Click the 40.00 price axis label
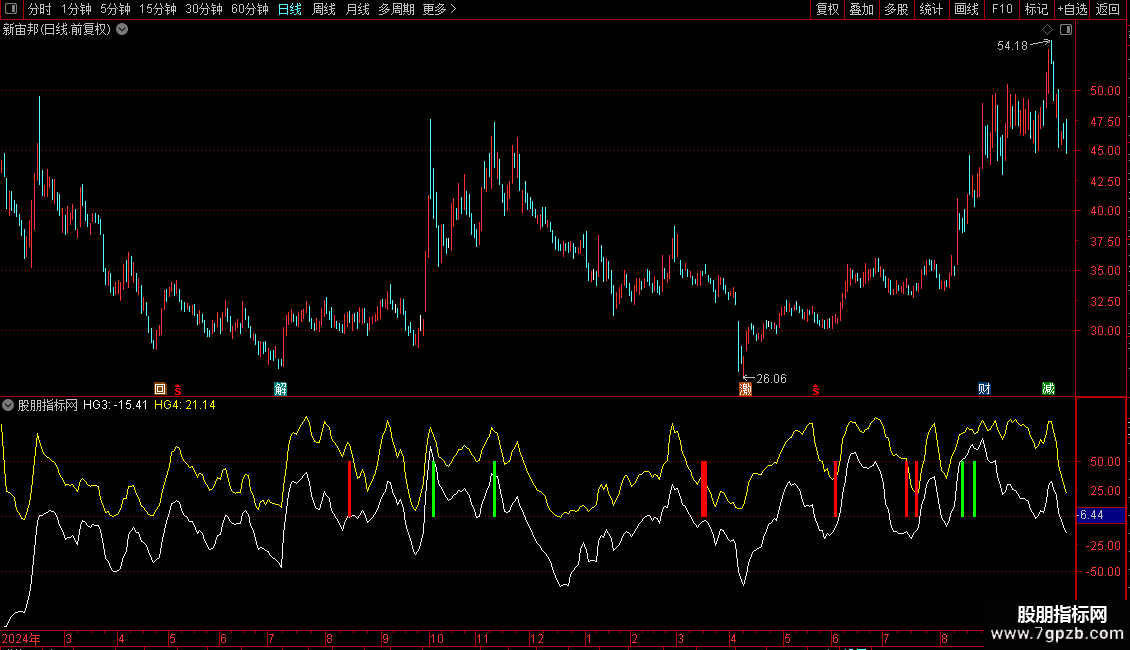The height and width of the screenshot is (650, 1130). point(1105,211)
